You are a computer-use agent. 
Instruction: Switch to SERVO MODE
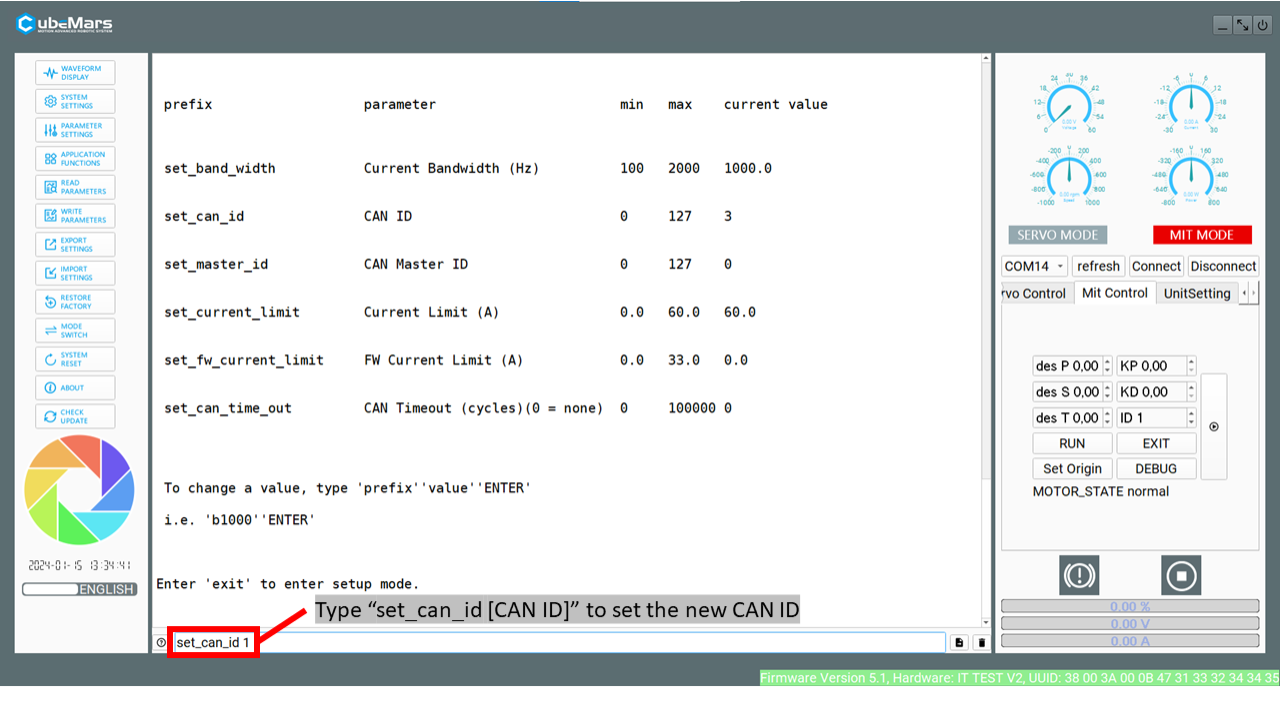(x=1057, y=235)
